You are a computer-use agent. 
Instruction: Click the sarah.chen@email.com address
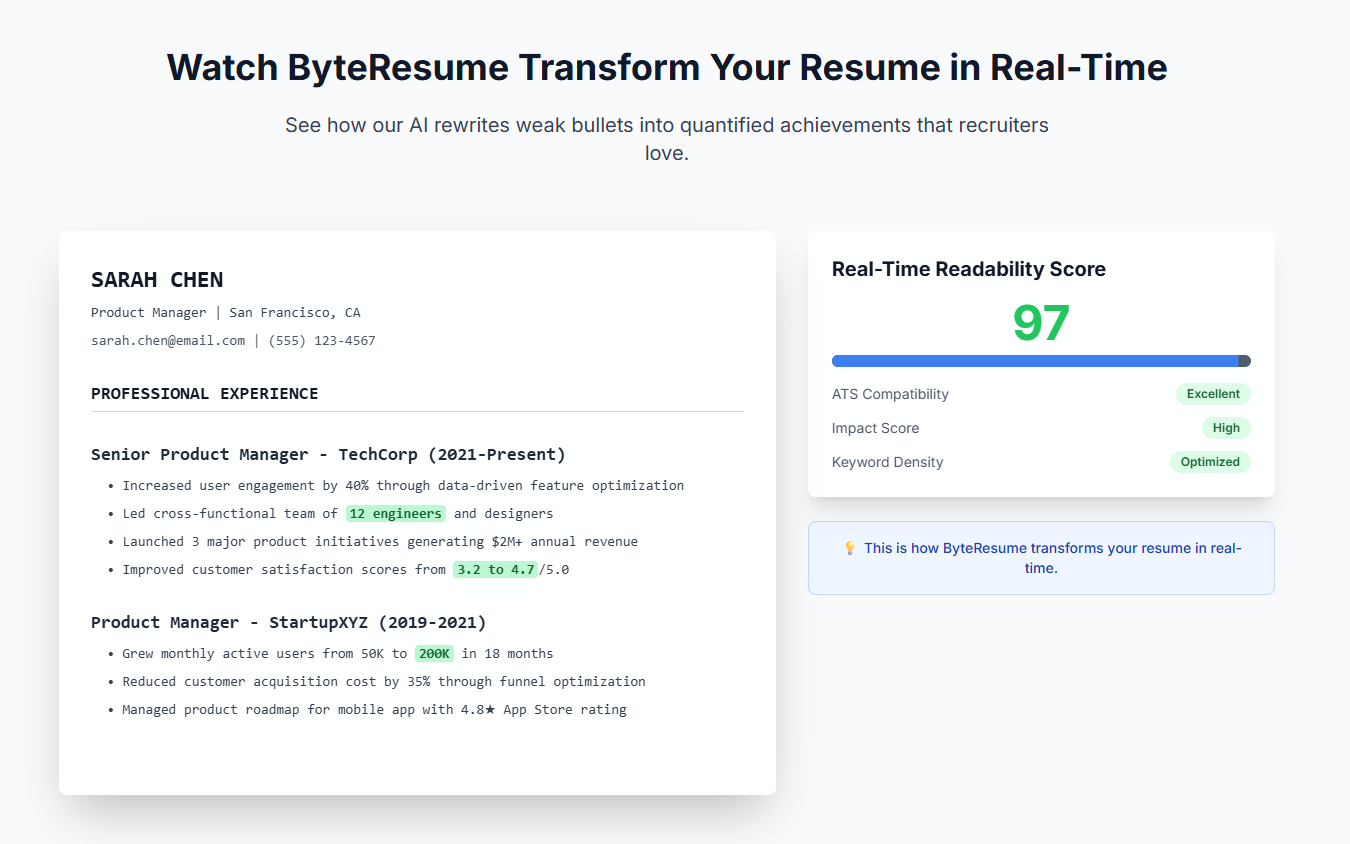pyautogui.click(x=168, y=340)
